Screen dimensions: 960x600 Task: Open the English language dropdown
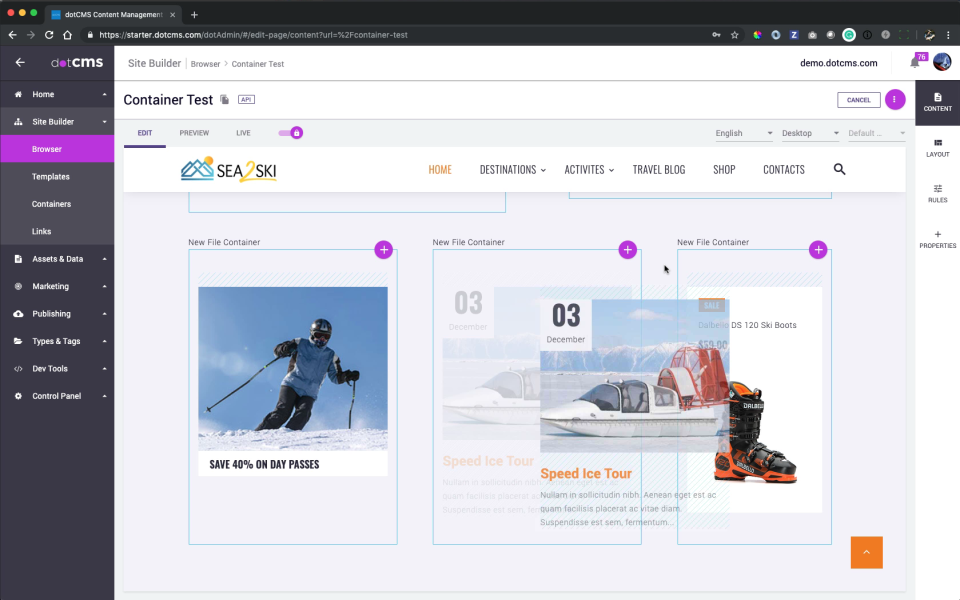point(743,132)
